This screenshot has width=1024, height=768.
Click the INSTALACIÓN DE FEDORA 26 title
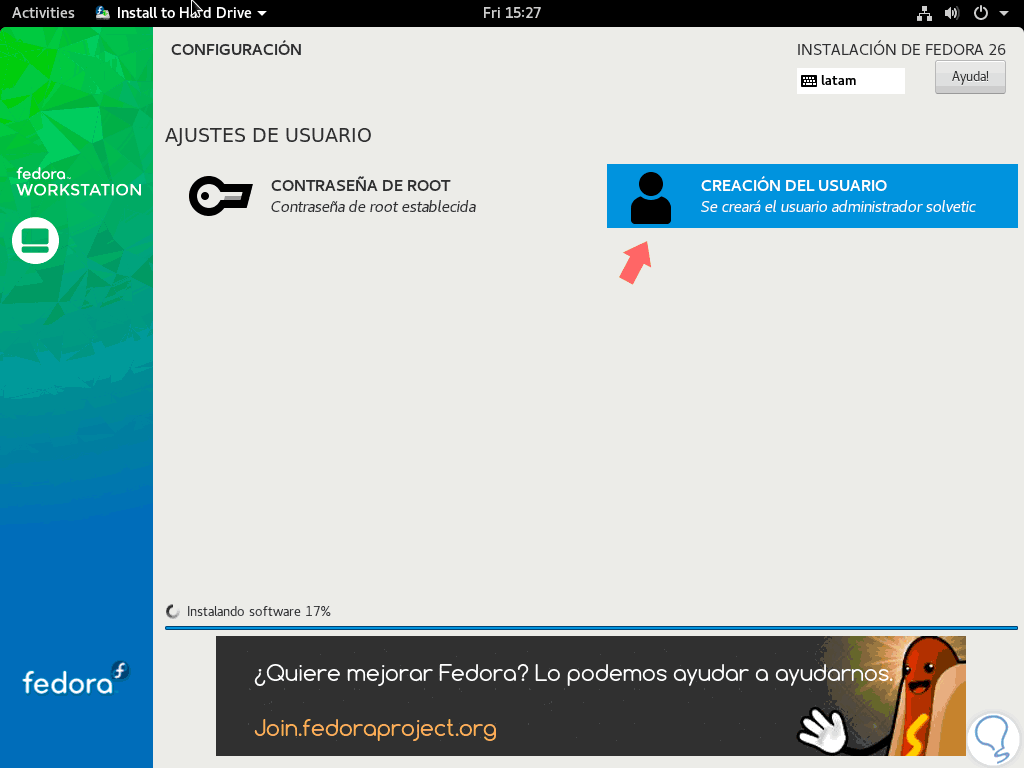901,50
